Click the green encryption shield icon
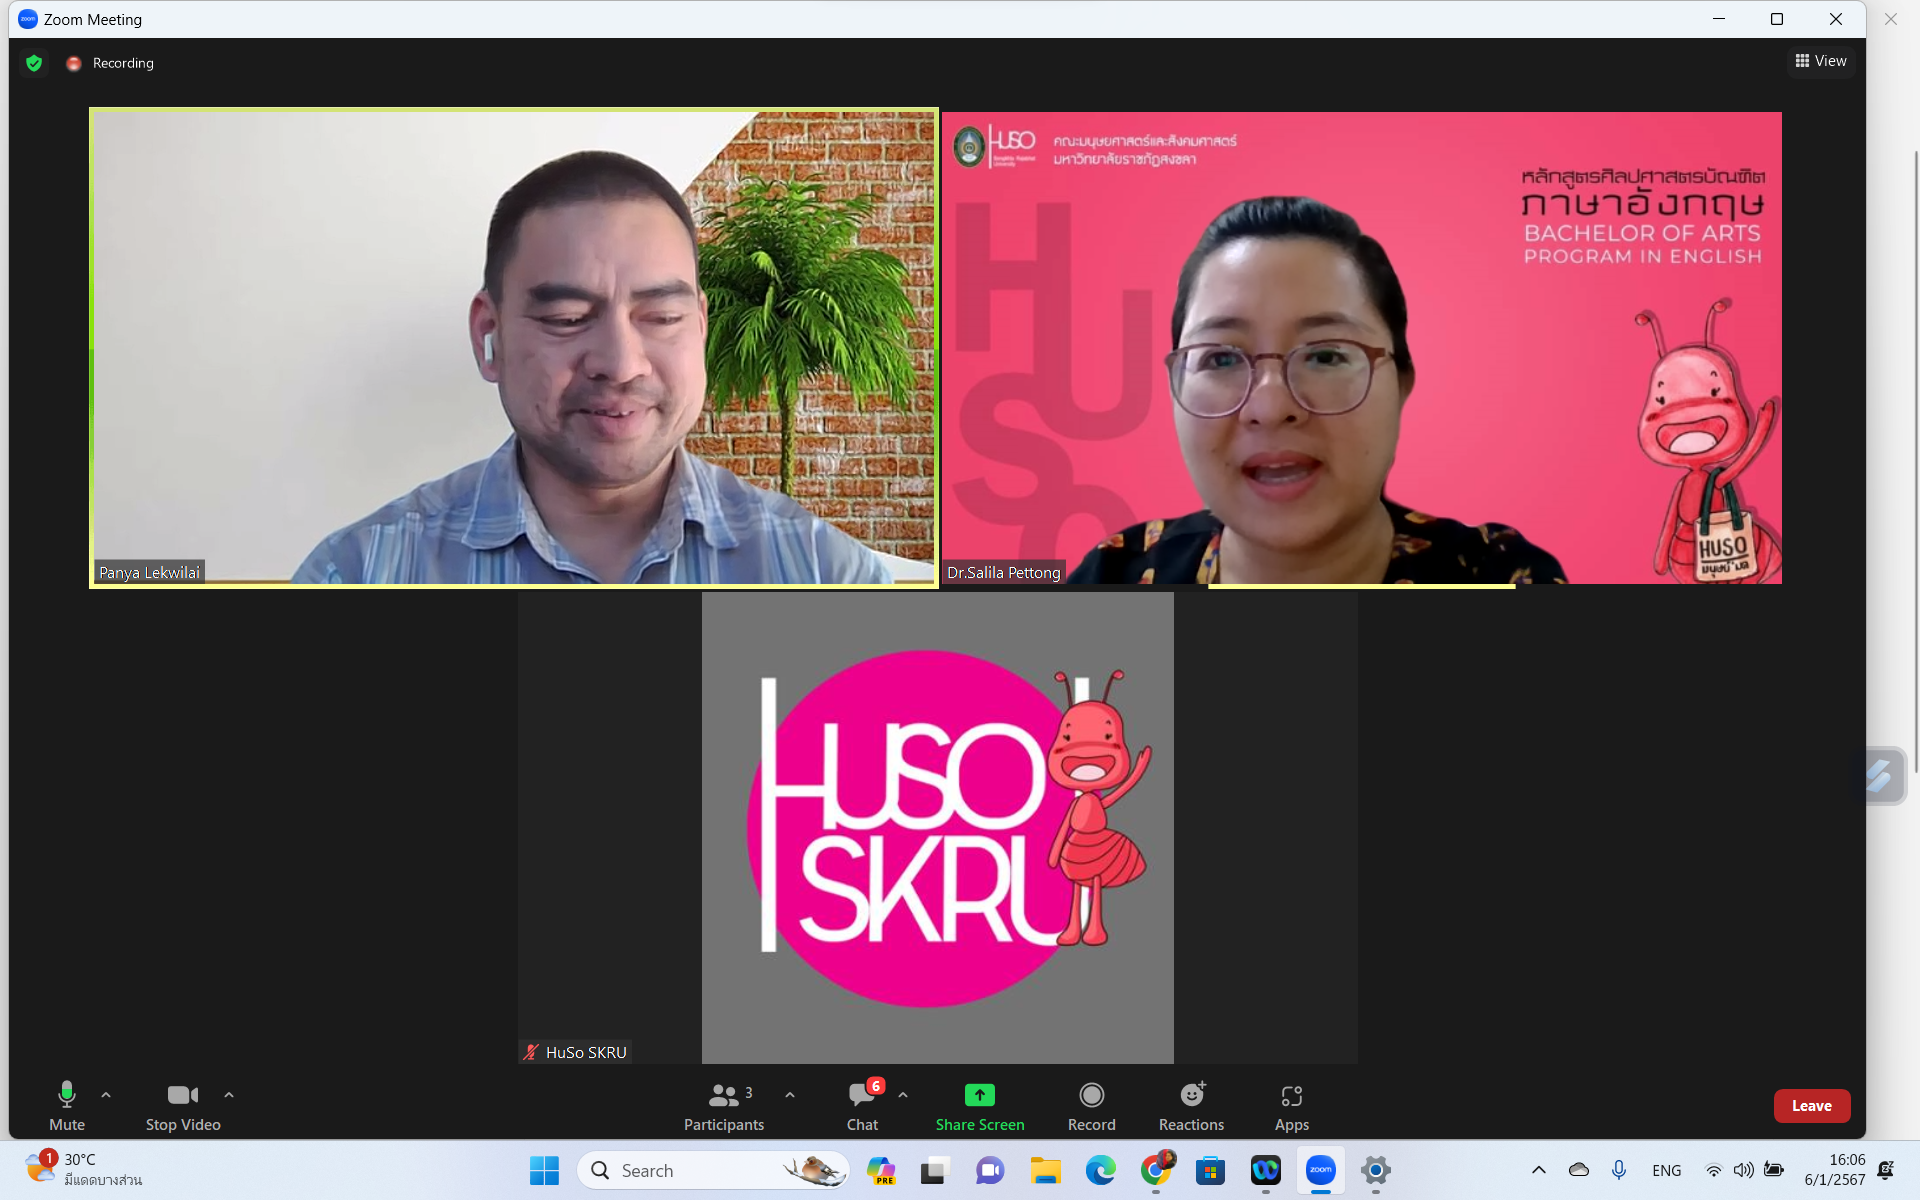The image size is (1920, 1200). (34, 63)
